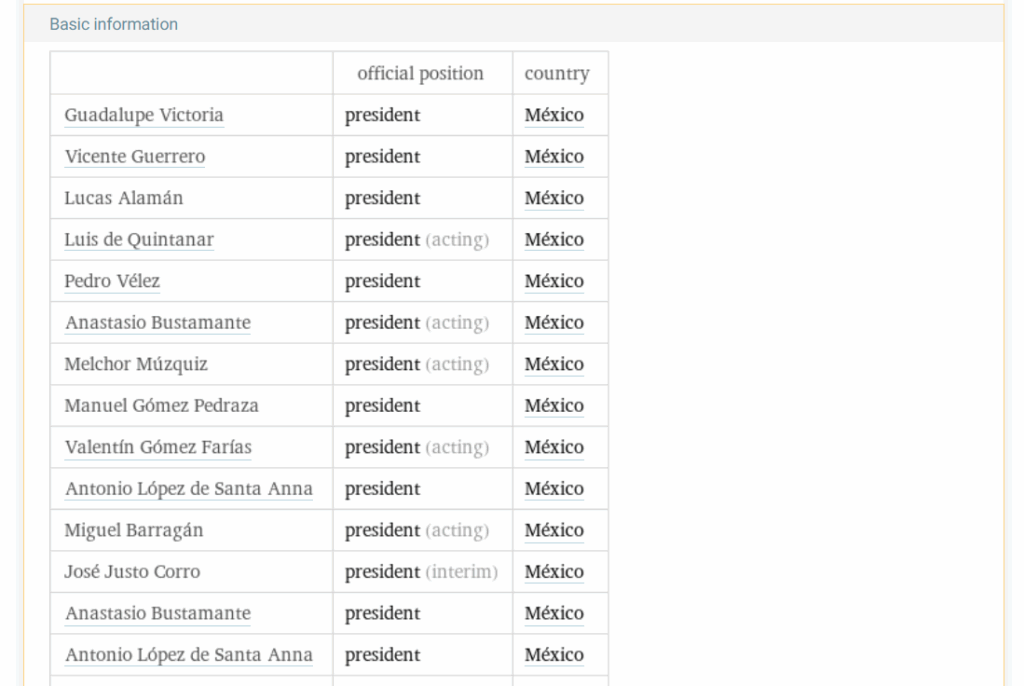Image resolution: width=1024 pixels, height=686 pixels.
Task: Click México link in Guadalupe Victoria's row
Action: click(x=554, y=115)
